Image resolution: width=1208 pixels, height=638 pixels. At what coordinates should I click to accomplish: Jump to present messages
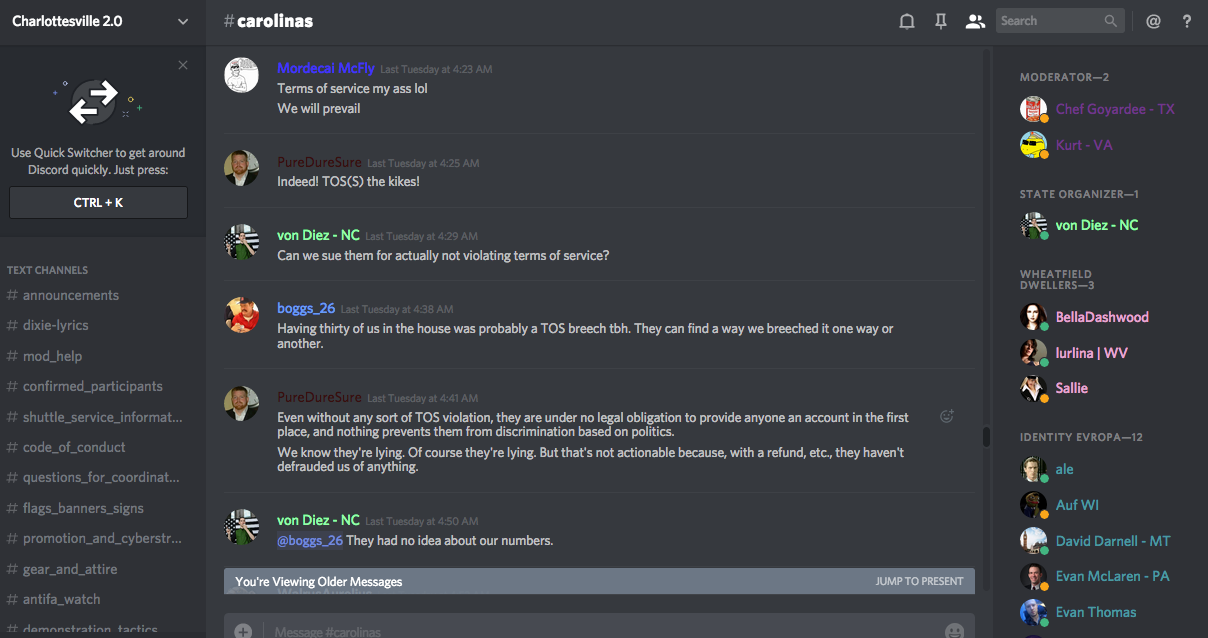click(919, 581)
